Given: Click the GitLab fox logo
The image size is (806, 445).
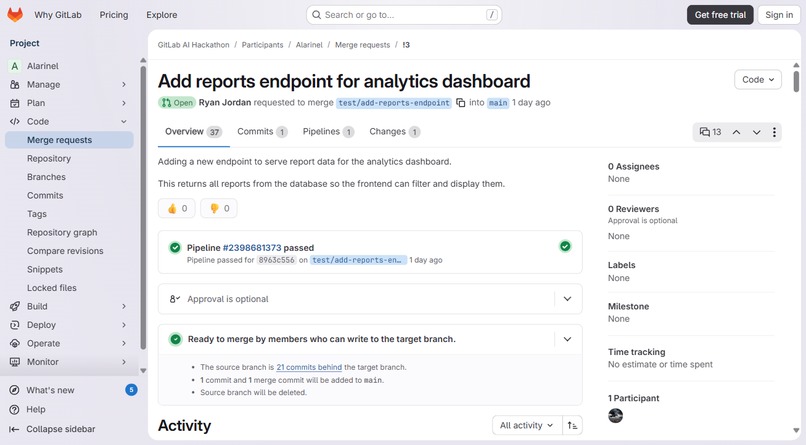Looking at the screenshot, I should coord(15,14).
